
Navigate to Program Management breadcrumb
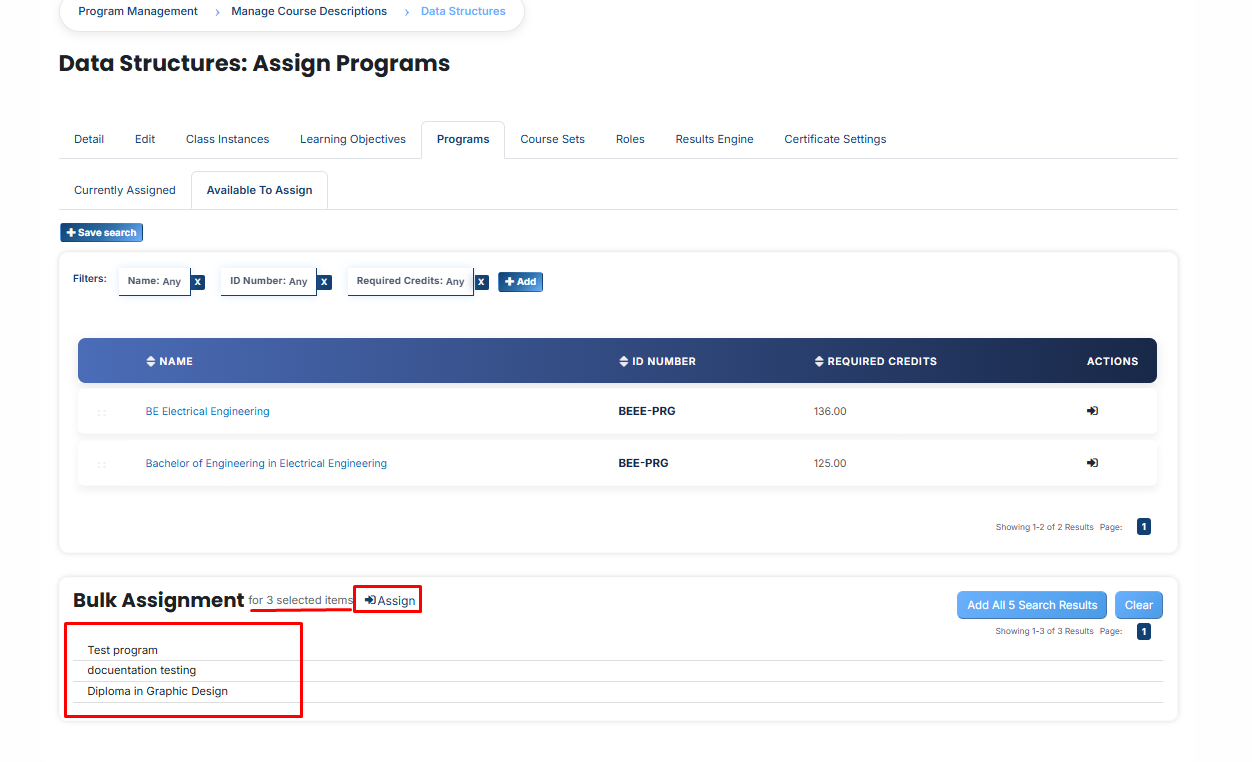(138, 12)
